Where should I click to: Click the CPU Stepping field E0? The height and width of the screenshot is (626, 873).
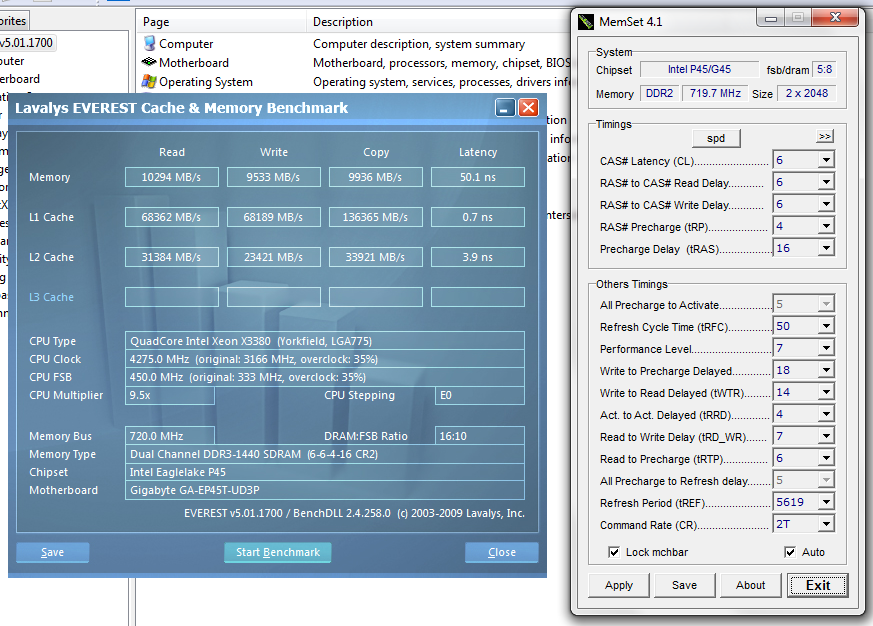pyautogui.click(x=479, y=395)
